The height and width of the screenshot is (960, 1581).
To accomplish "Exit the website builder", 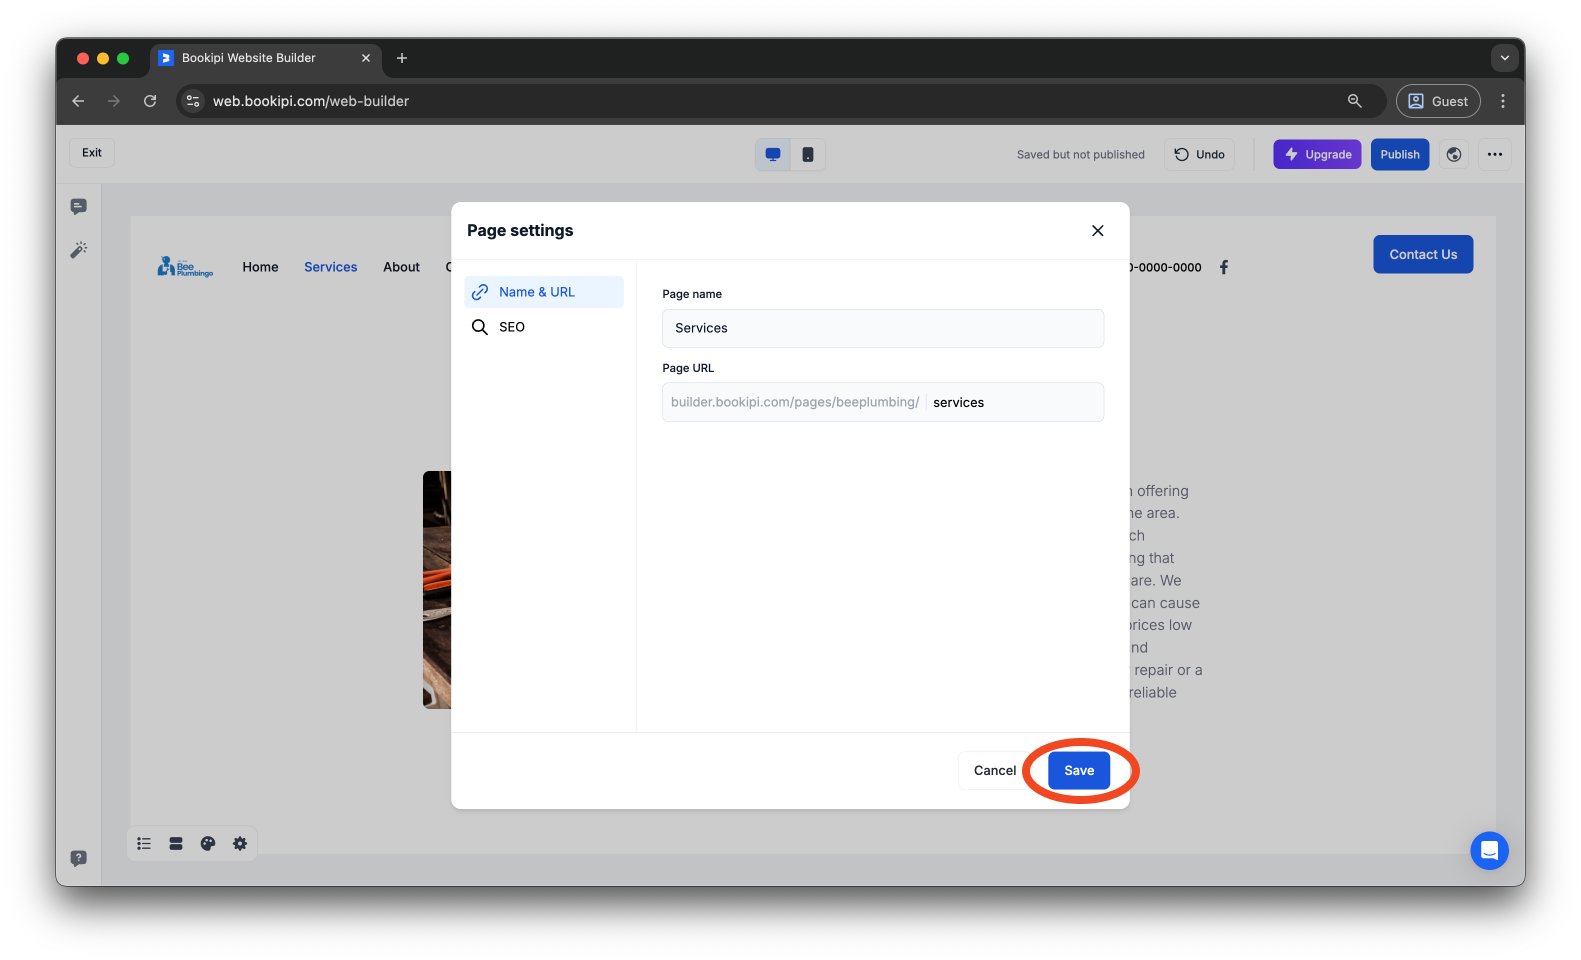I will (x=92, y=153).
